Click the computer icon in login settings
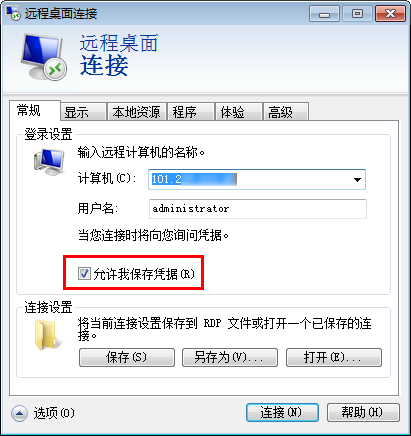Viewport: 411px width, 436px height. click(x=49, y=161)
